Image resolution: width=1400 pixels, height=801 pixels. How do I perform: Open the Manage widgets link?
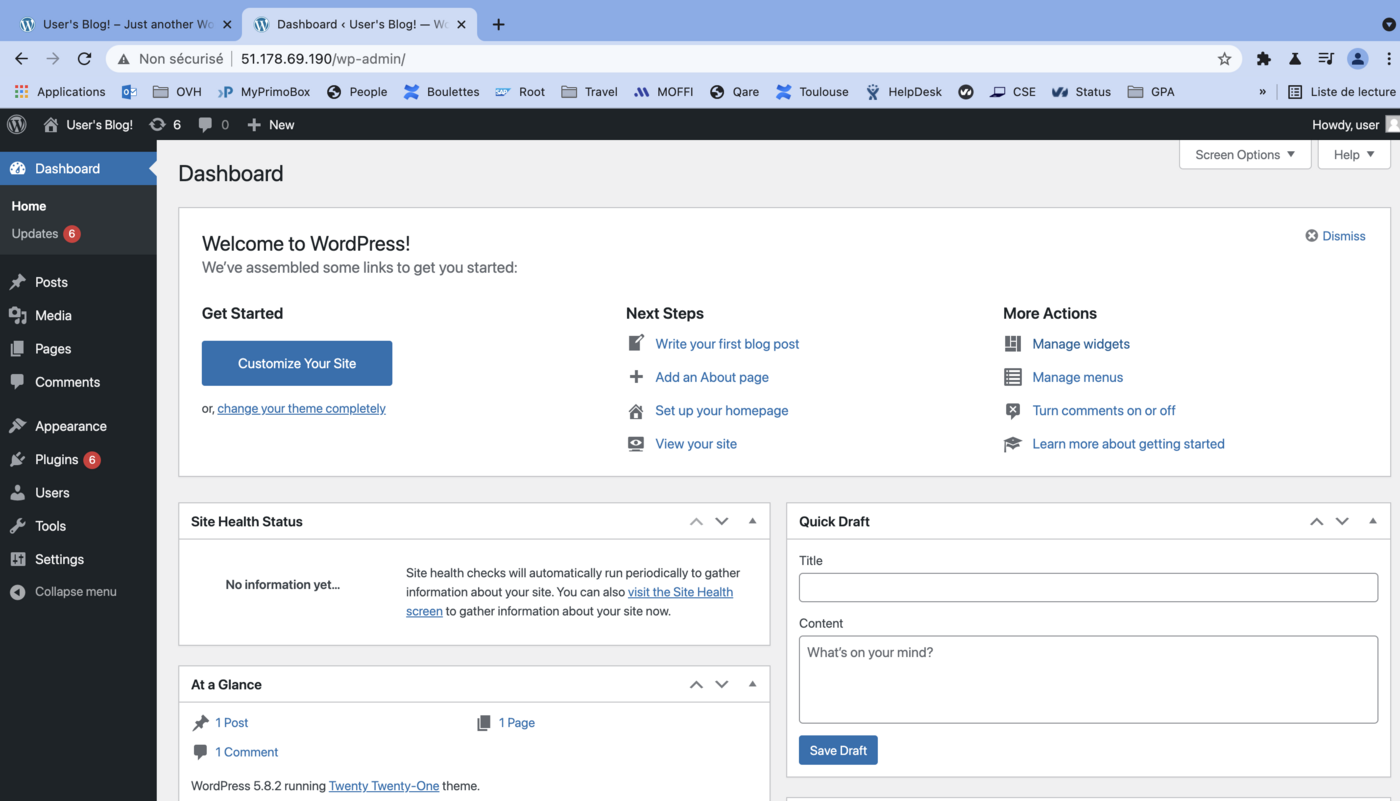[x=1081, y=343]
